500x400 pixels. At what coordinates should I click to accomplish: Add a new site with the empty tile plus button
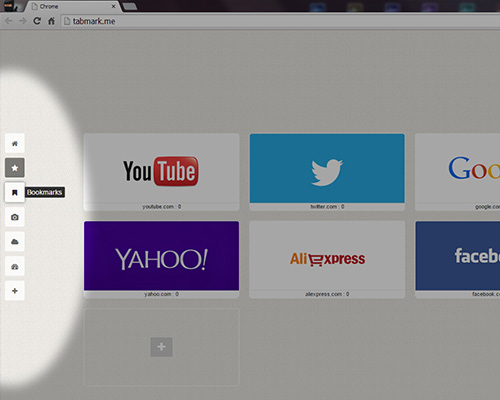coord(161,347)
